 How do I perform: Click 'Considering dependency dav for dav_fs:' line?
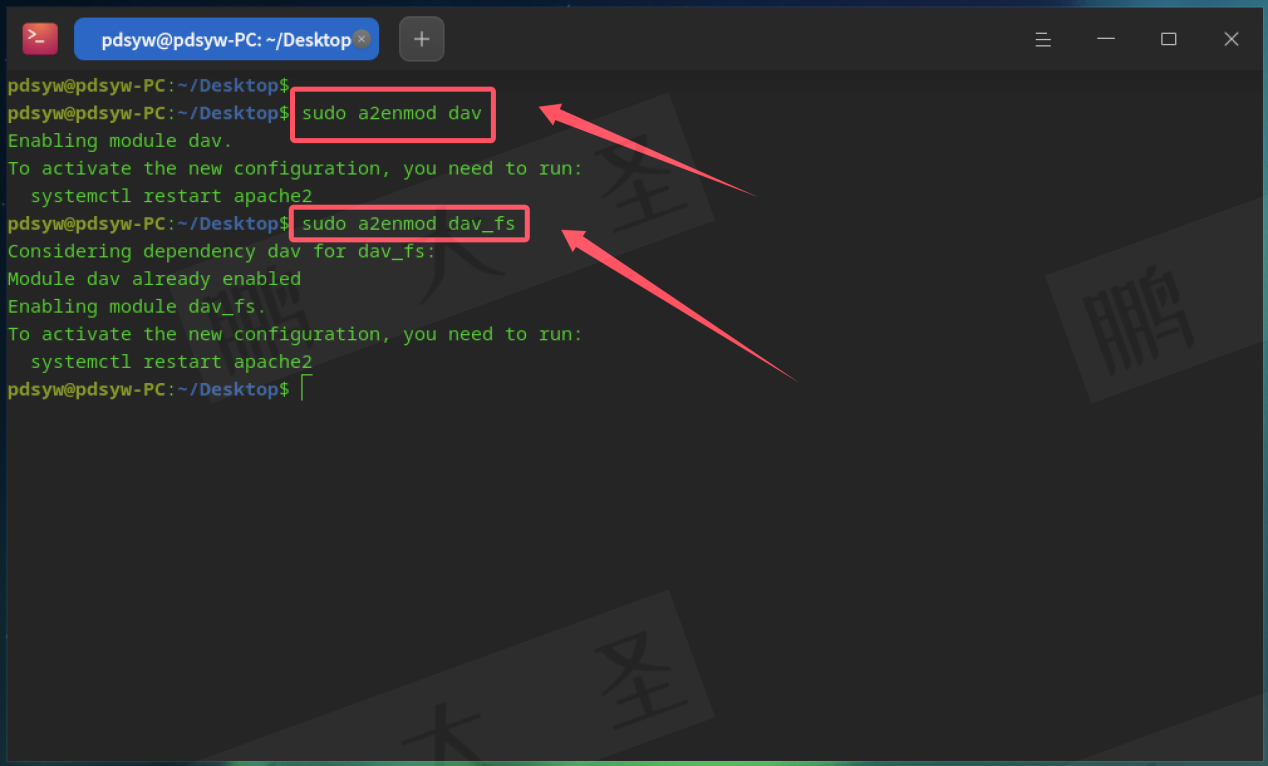click(x=222, y=251)
